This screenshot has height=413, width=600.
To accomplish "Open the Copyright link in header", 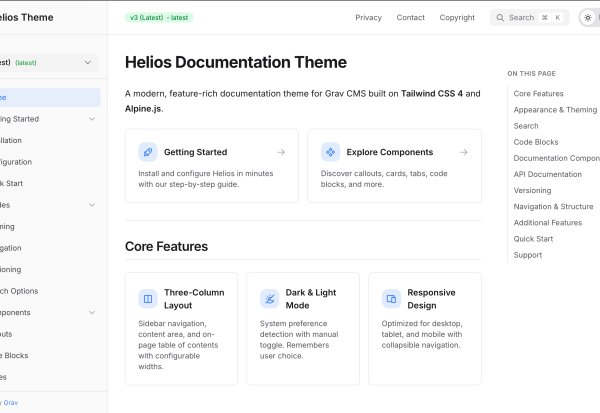I will click(x=457, y=18).
